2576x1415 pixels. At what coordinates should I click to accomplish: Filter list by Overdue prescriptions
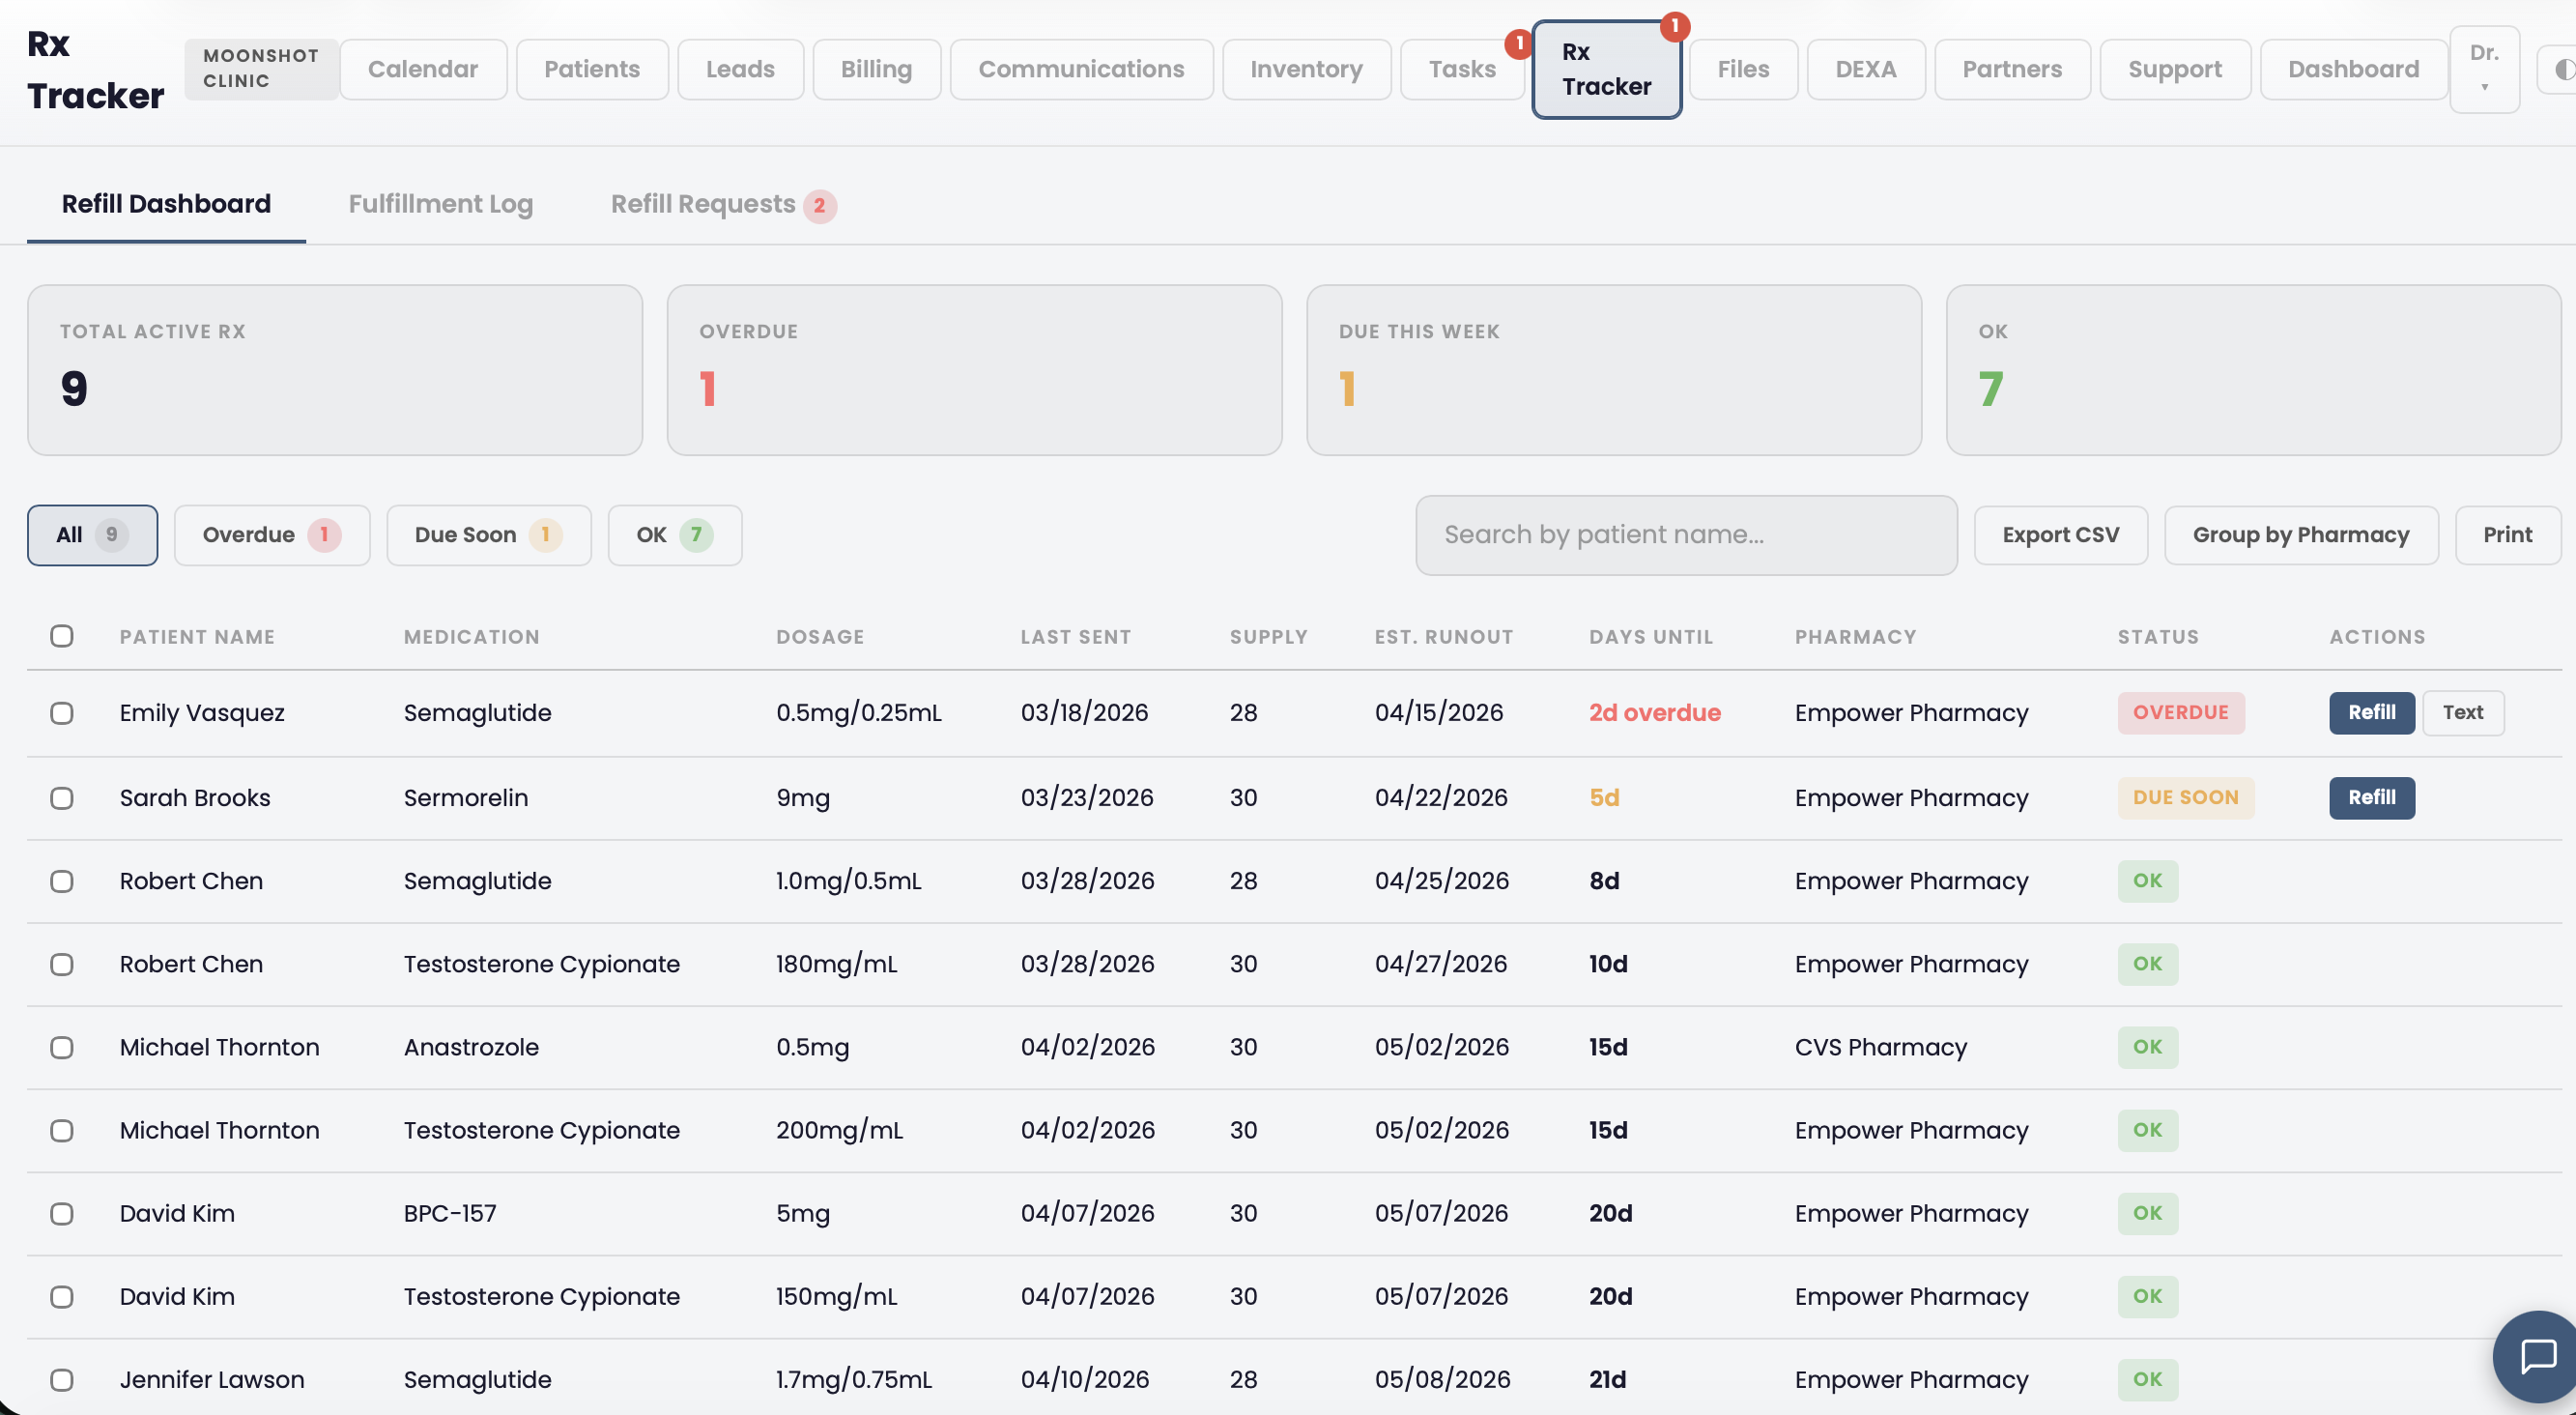tap(271, 535)
